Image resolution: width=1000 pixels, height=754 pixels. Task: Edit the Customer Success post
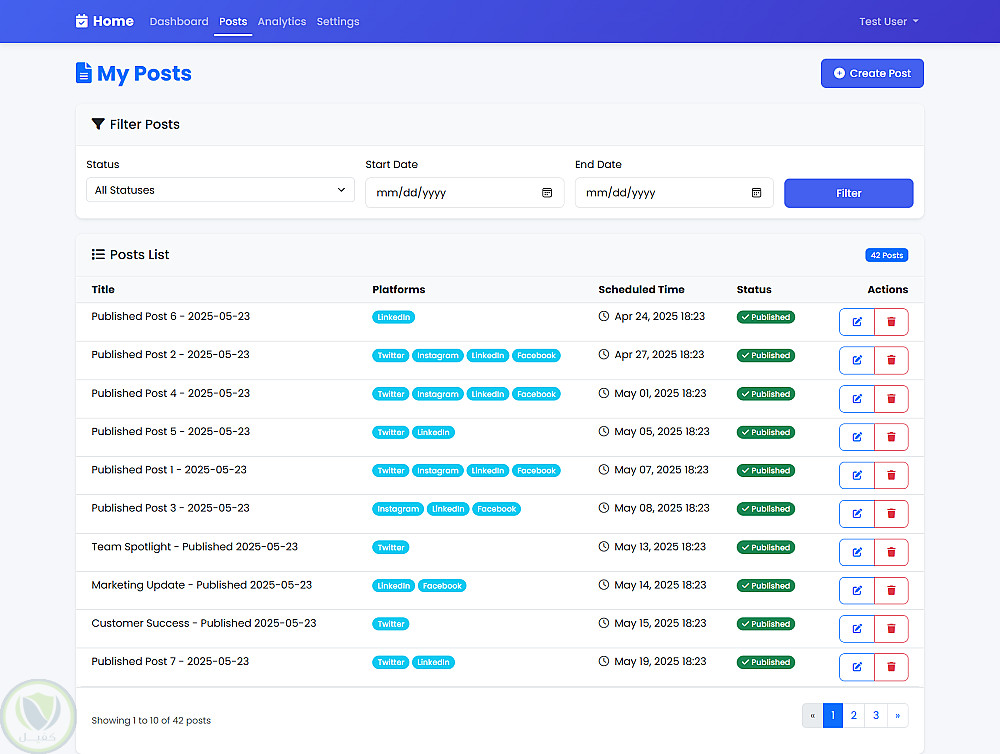(857, 629)
